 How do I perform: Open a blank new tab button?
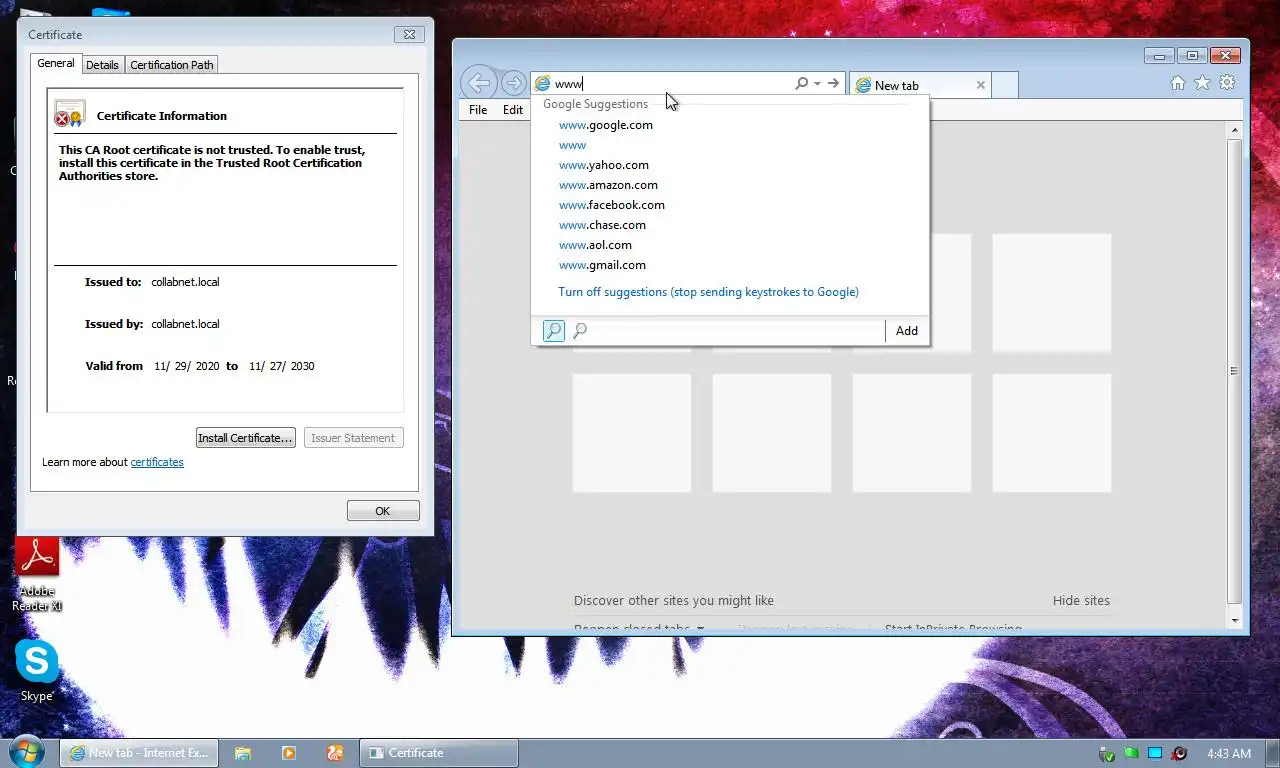(x=1005, y=85)
